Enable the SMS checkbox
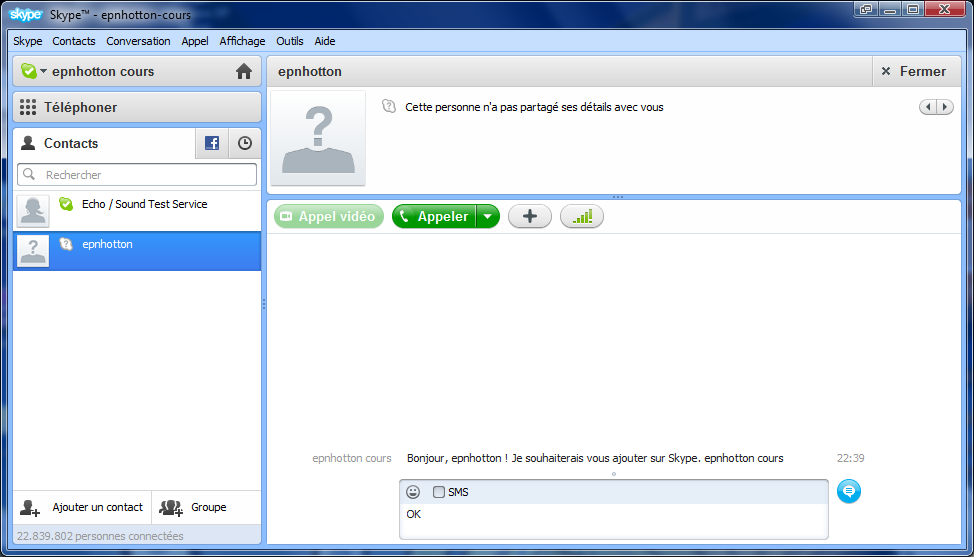This screenshot has width=974, height=557. tap(439, 492)
